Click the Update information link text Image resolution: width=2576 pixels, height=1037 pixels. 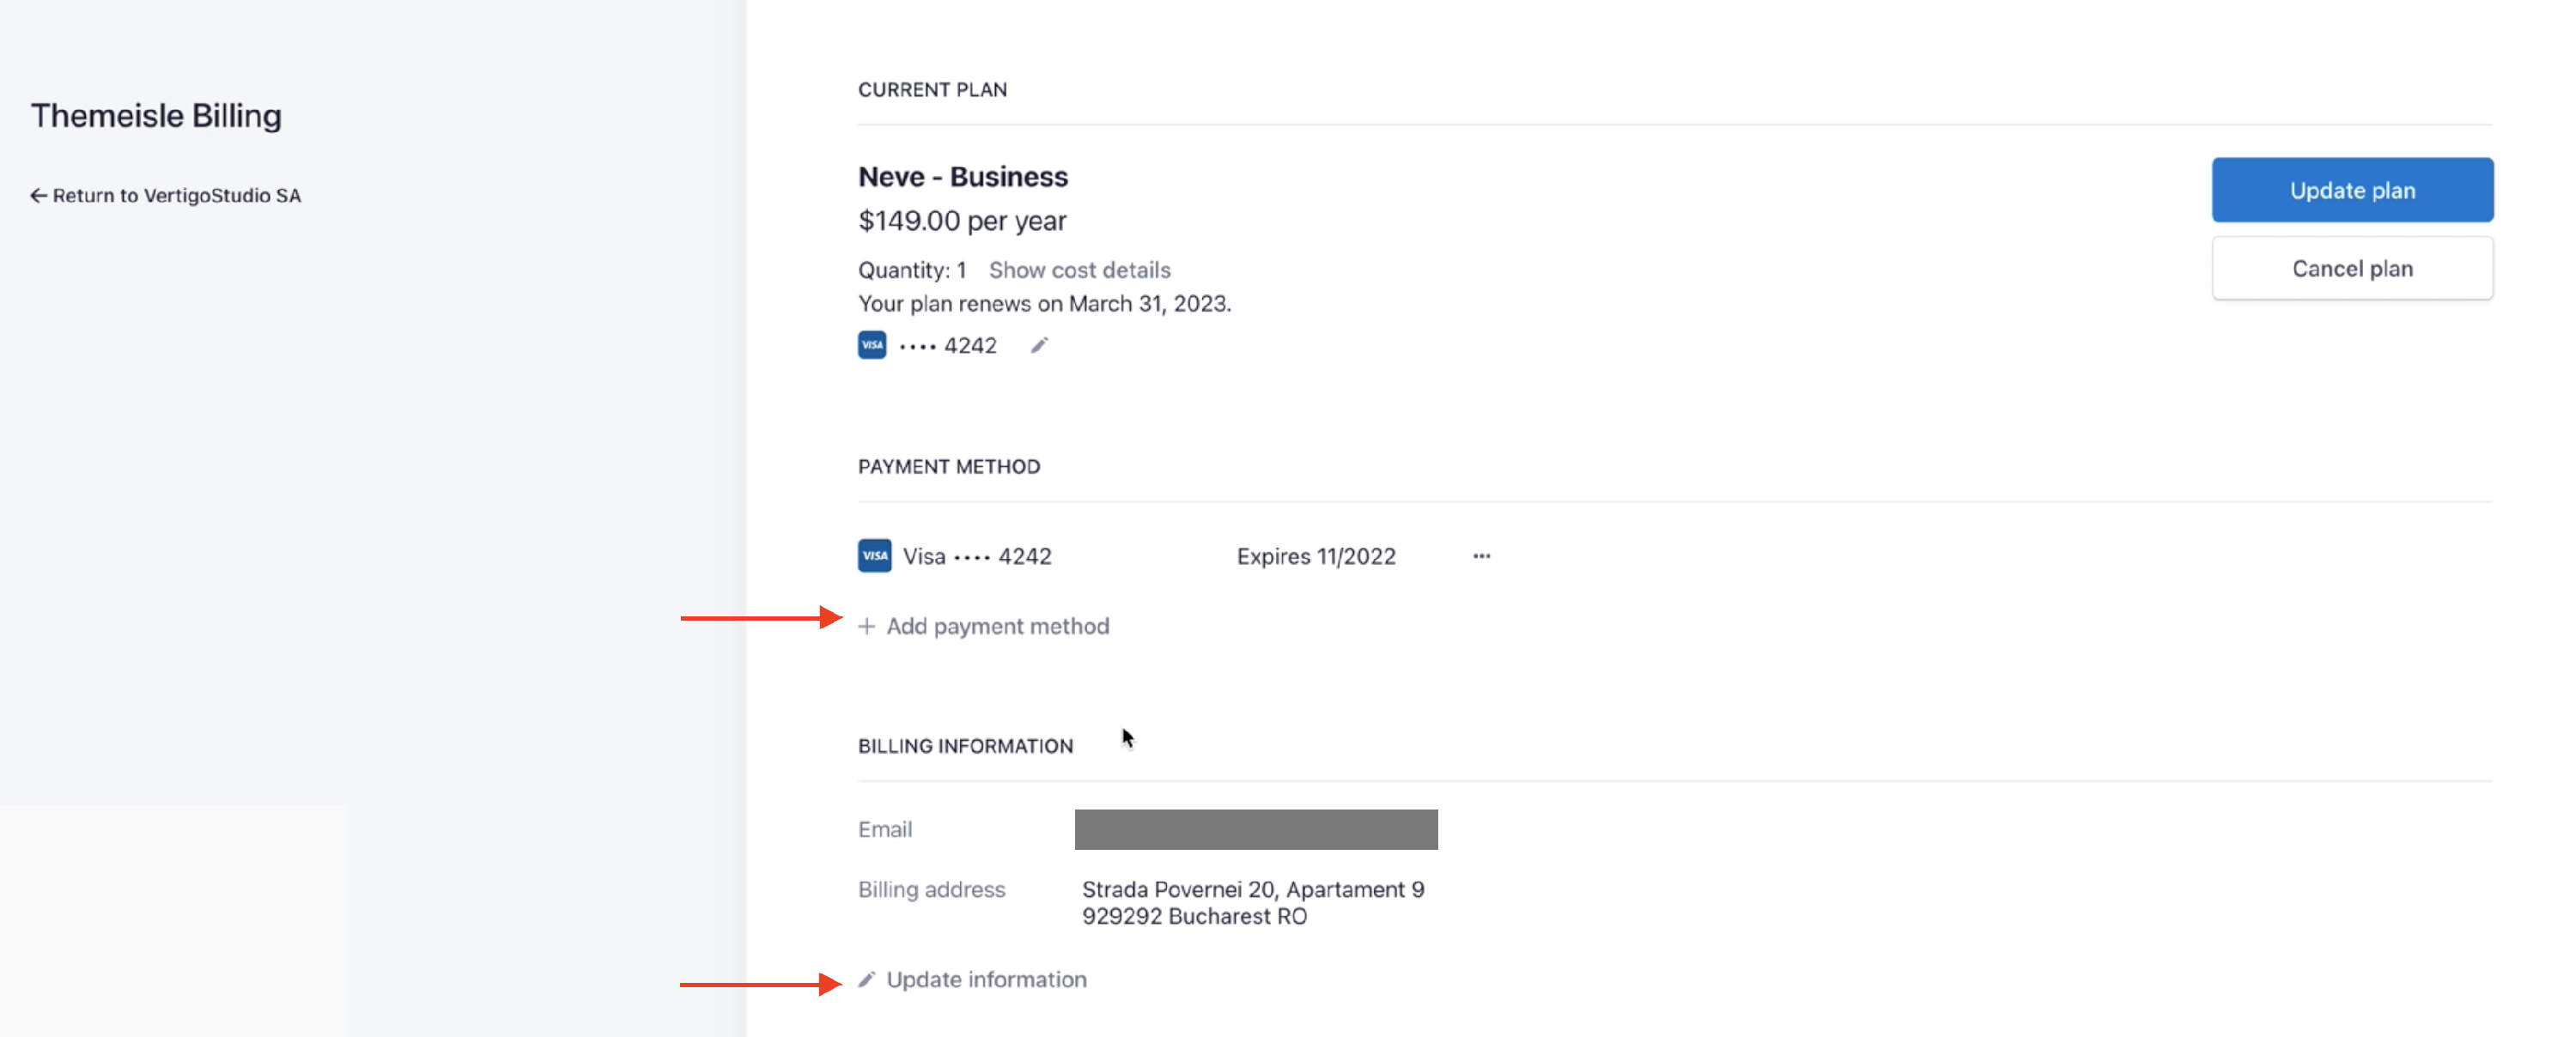[x=986, y=980]
